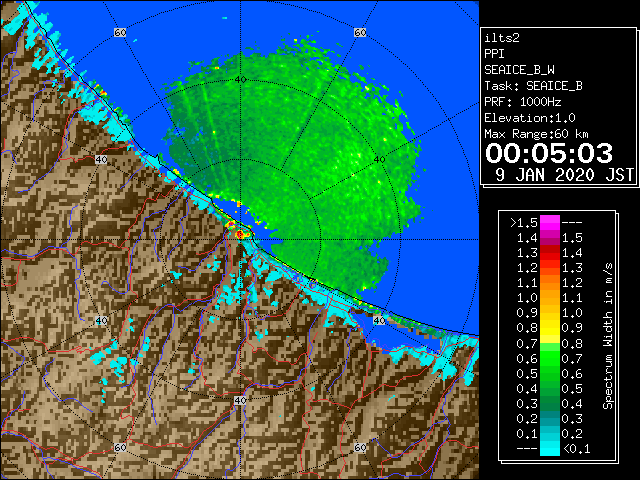Image resolution: width=640 pixels, height=480 pixels.
Task: Select the 'Task: SEAICE_B' line
Action: coord(533,86)
